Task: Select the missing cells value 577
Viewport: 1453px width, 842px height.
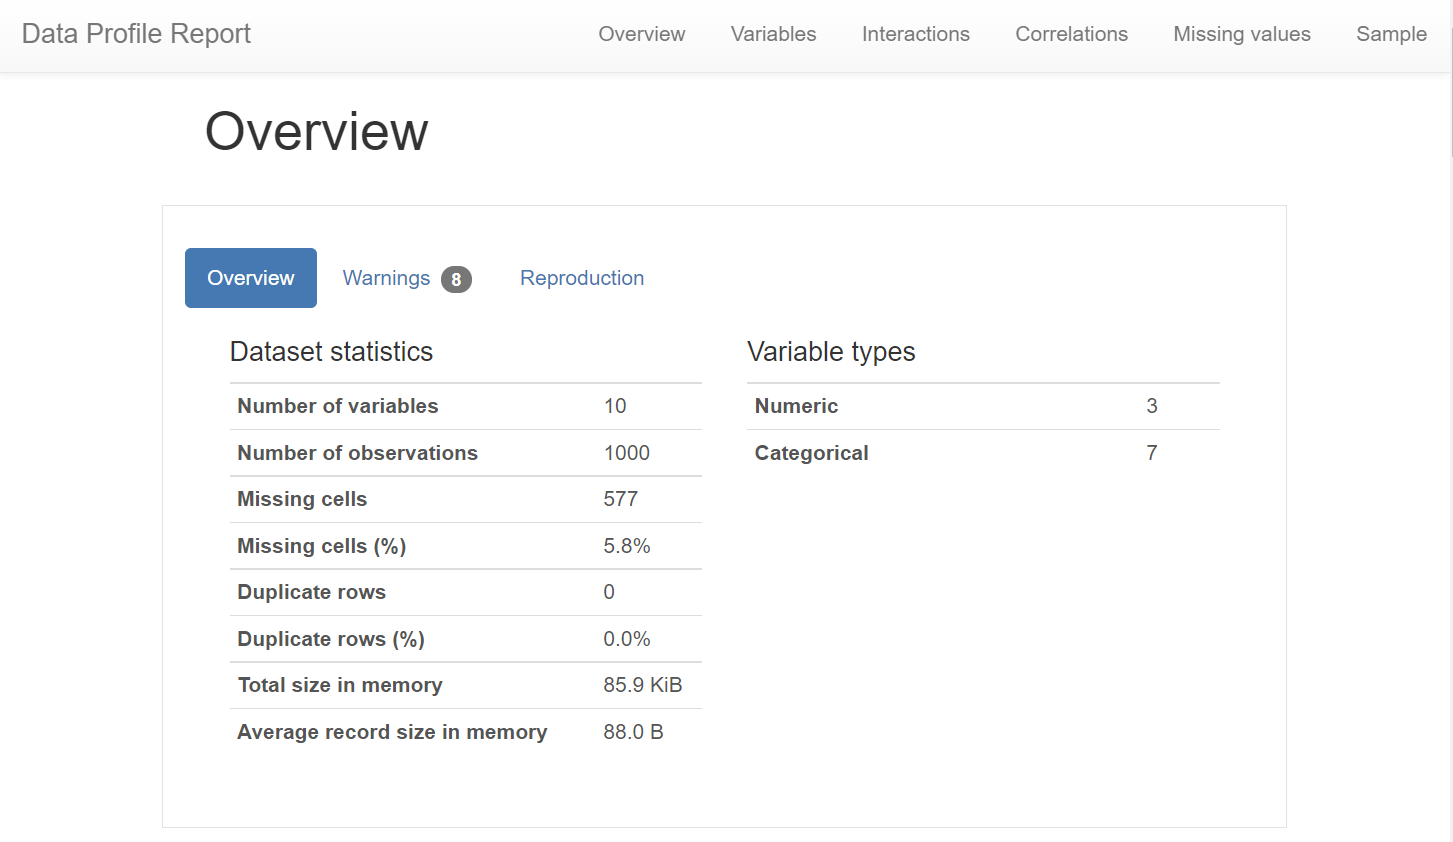Action: tap(621, 499)
